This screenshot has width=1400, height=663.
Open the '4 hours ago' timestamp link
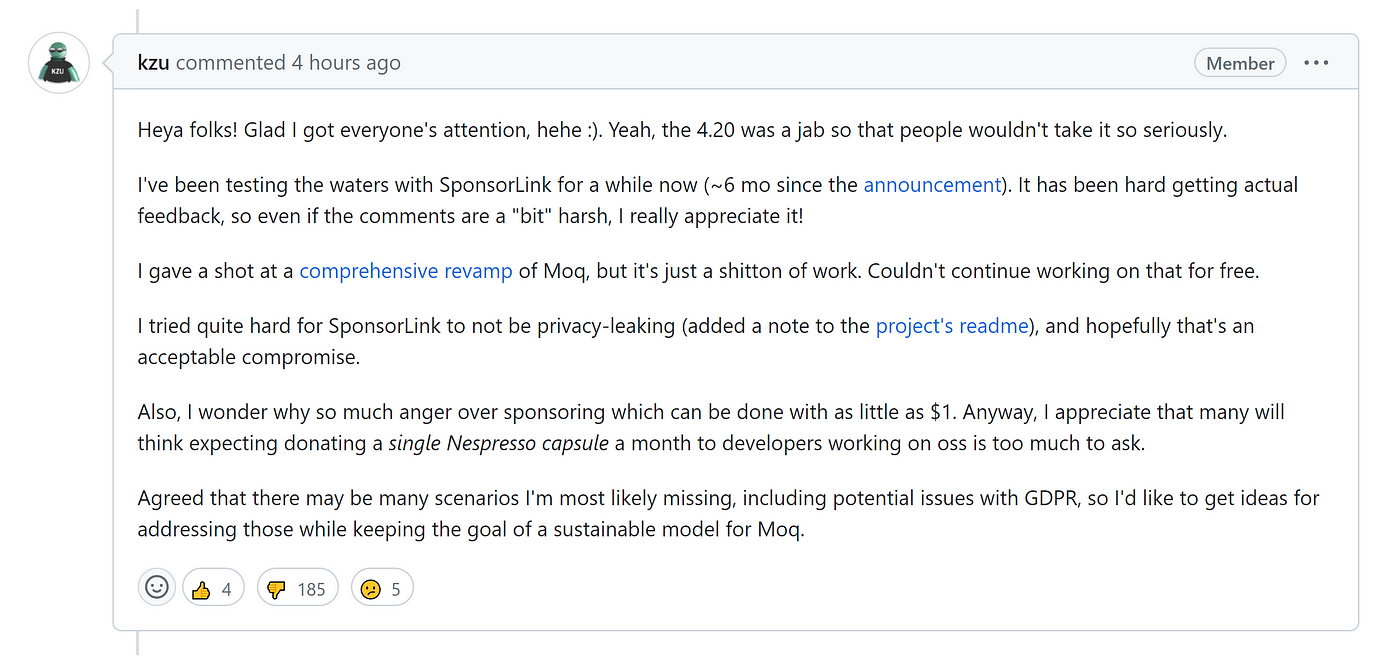pos(346,63)
